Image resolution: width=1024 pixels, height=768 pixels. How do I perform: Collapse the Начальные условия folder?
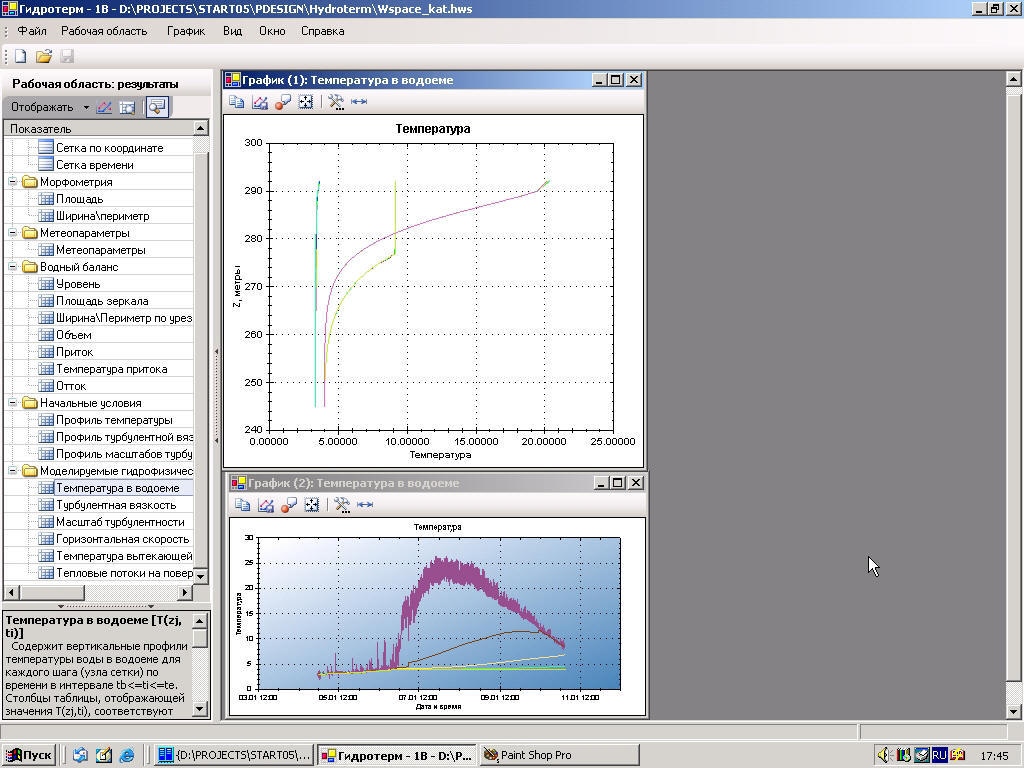pos(13,403)
